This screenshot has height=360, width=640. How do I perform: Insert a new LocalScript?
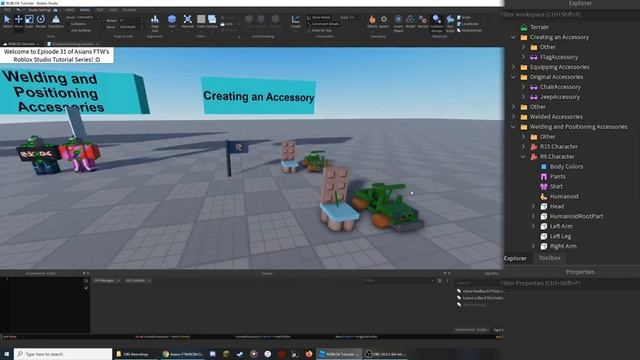[x=467, y=24]
